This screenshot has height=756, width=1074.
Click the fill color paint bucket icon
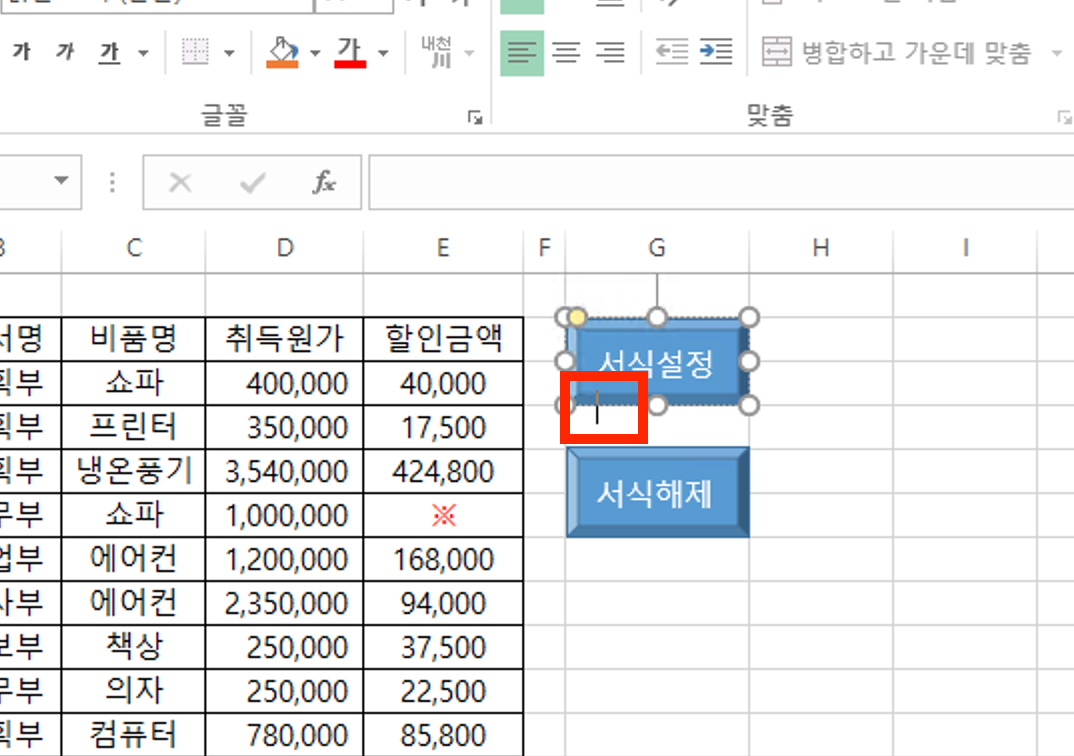click(x=283, y=51)
